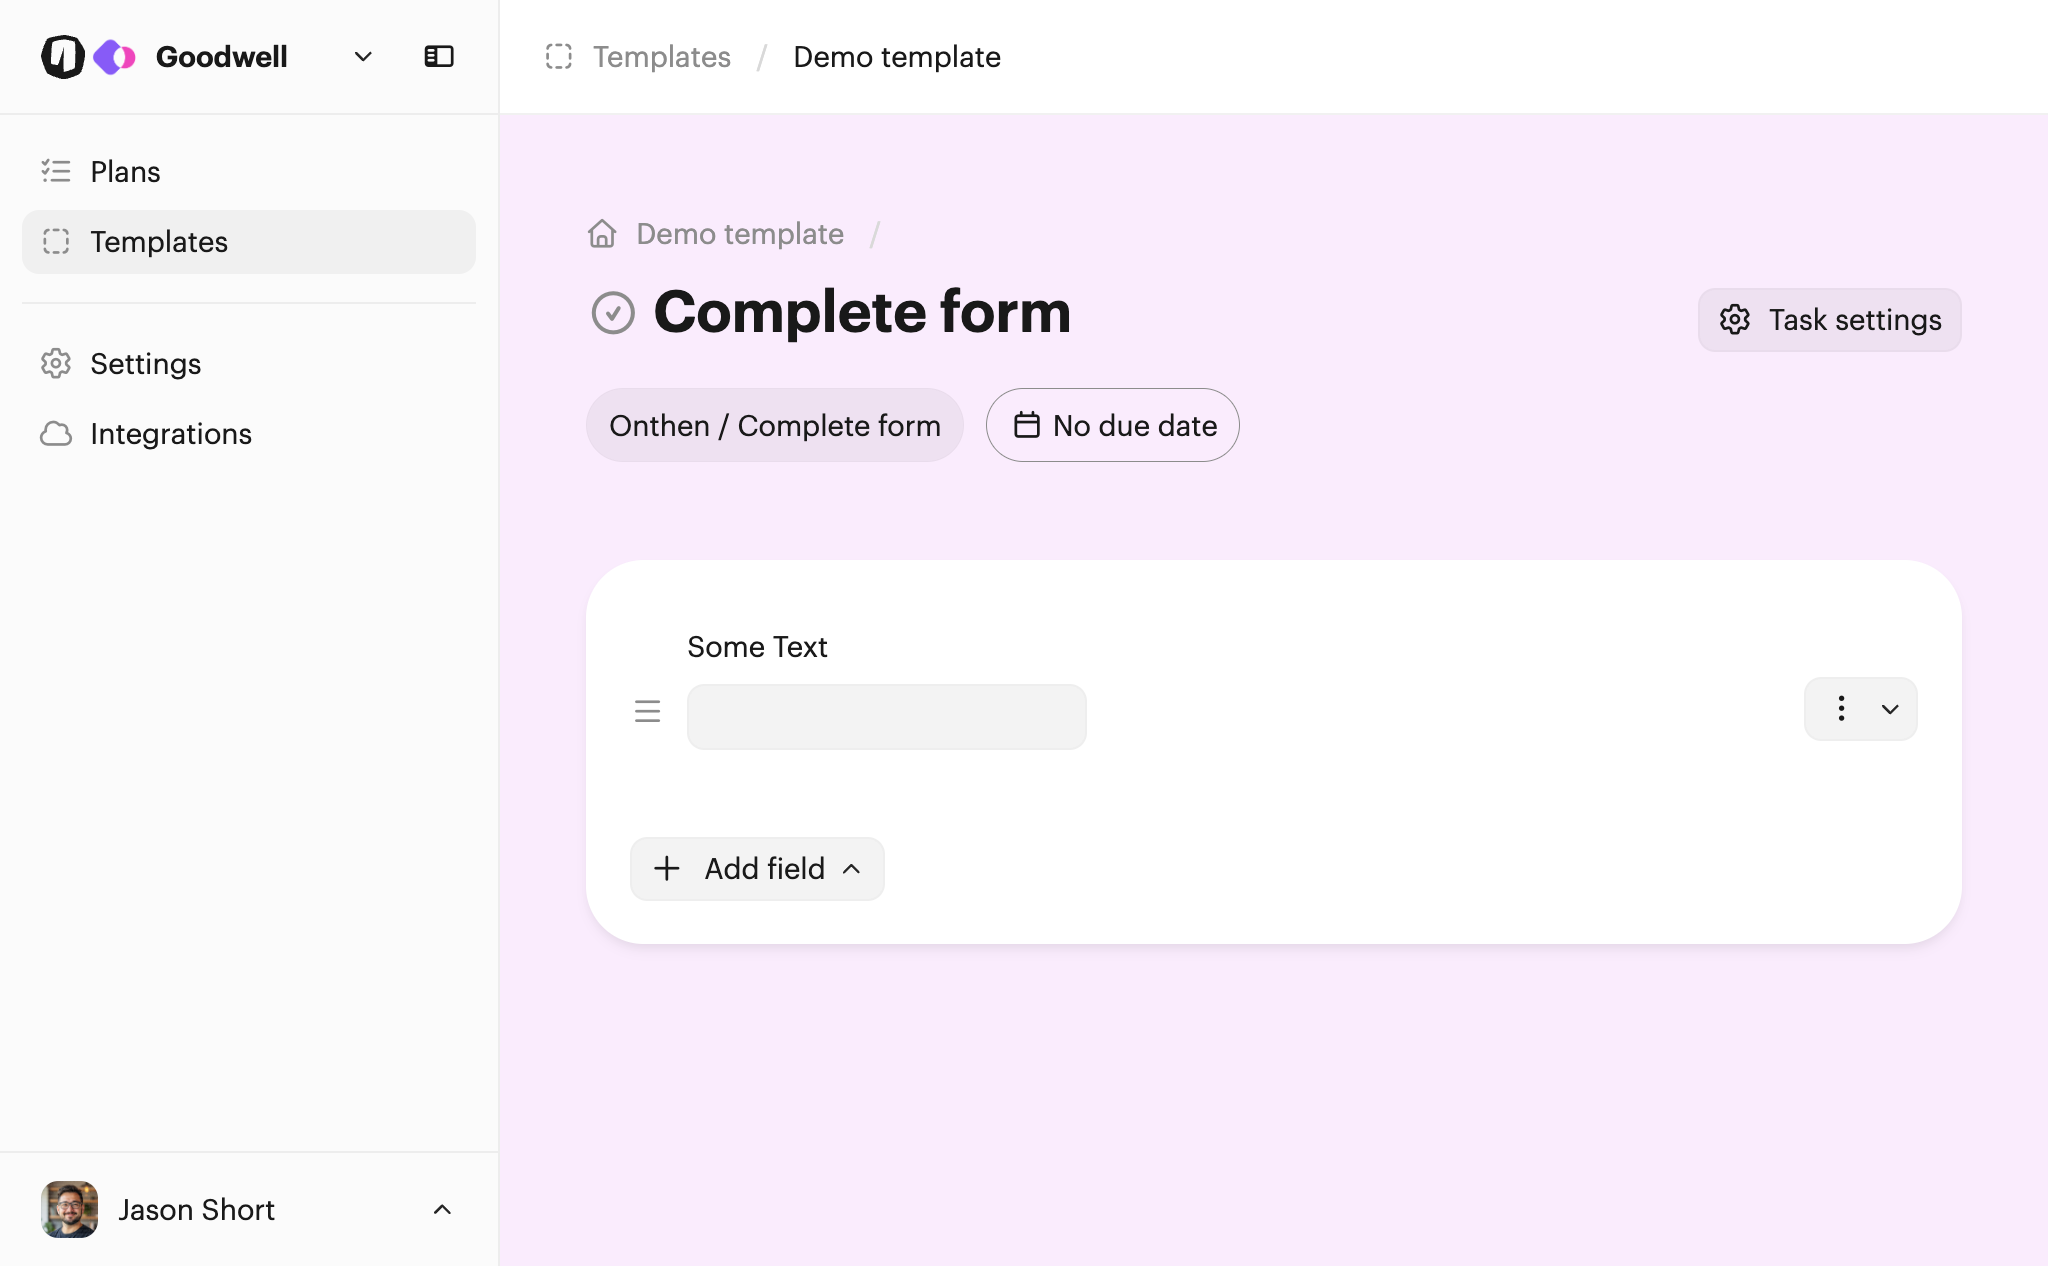Open the three-dot field options menu
This screenshot has height=1266, width=2048.
1841,709
